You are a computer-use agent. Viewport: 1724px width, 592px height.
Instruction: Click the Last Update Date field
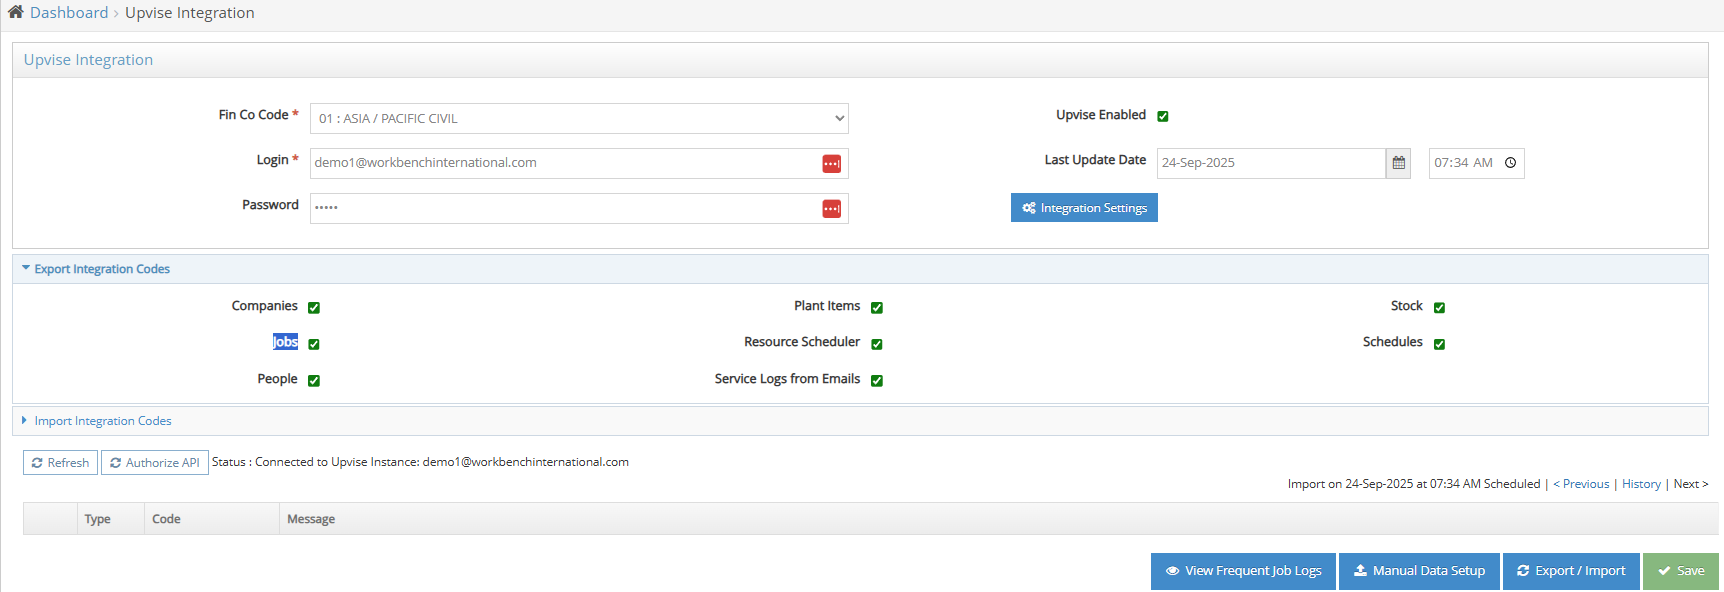(1271, 163)
